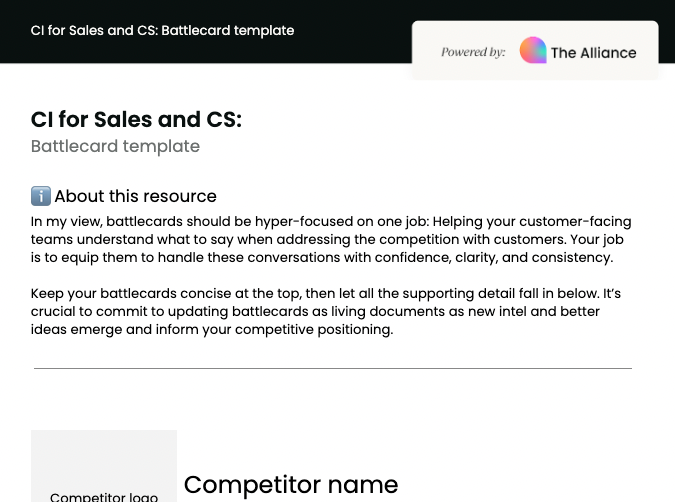Select the bold "CI for Sales and CS:" heading

tap(136, 120)
